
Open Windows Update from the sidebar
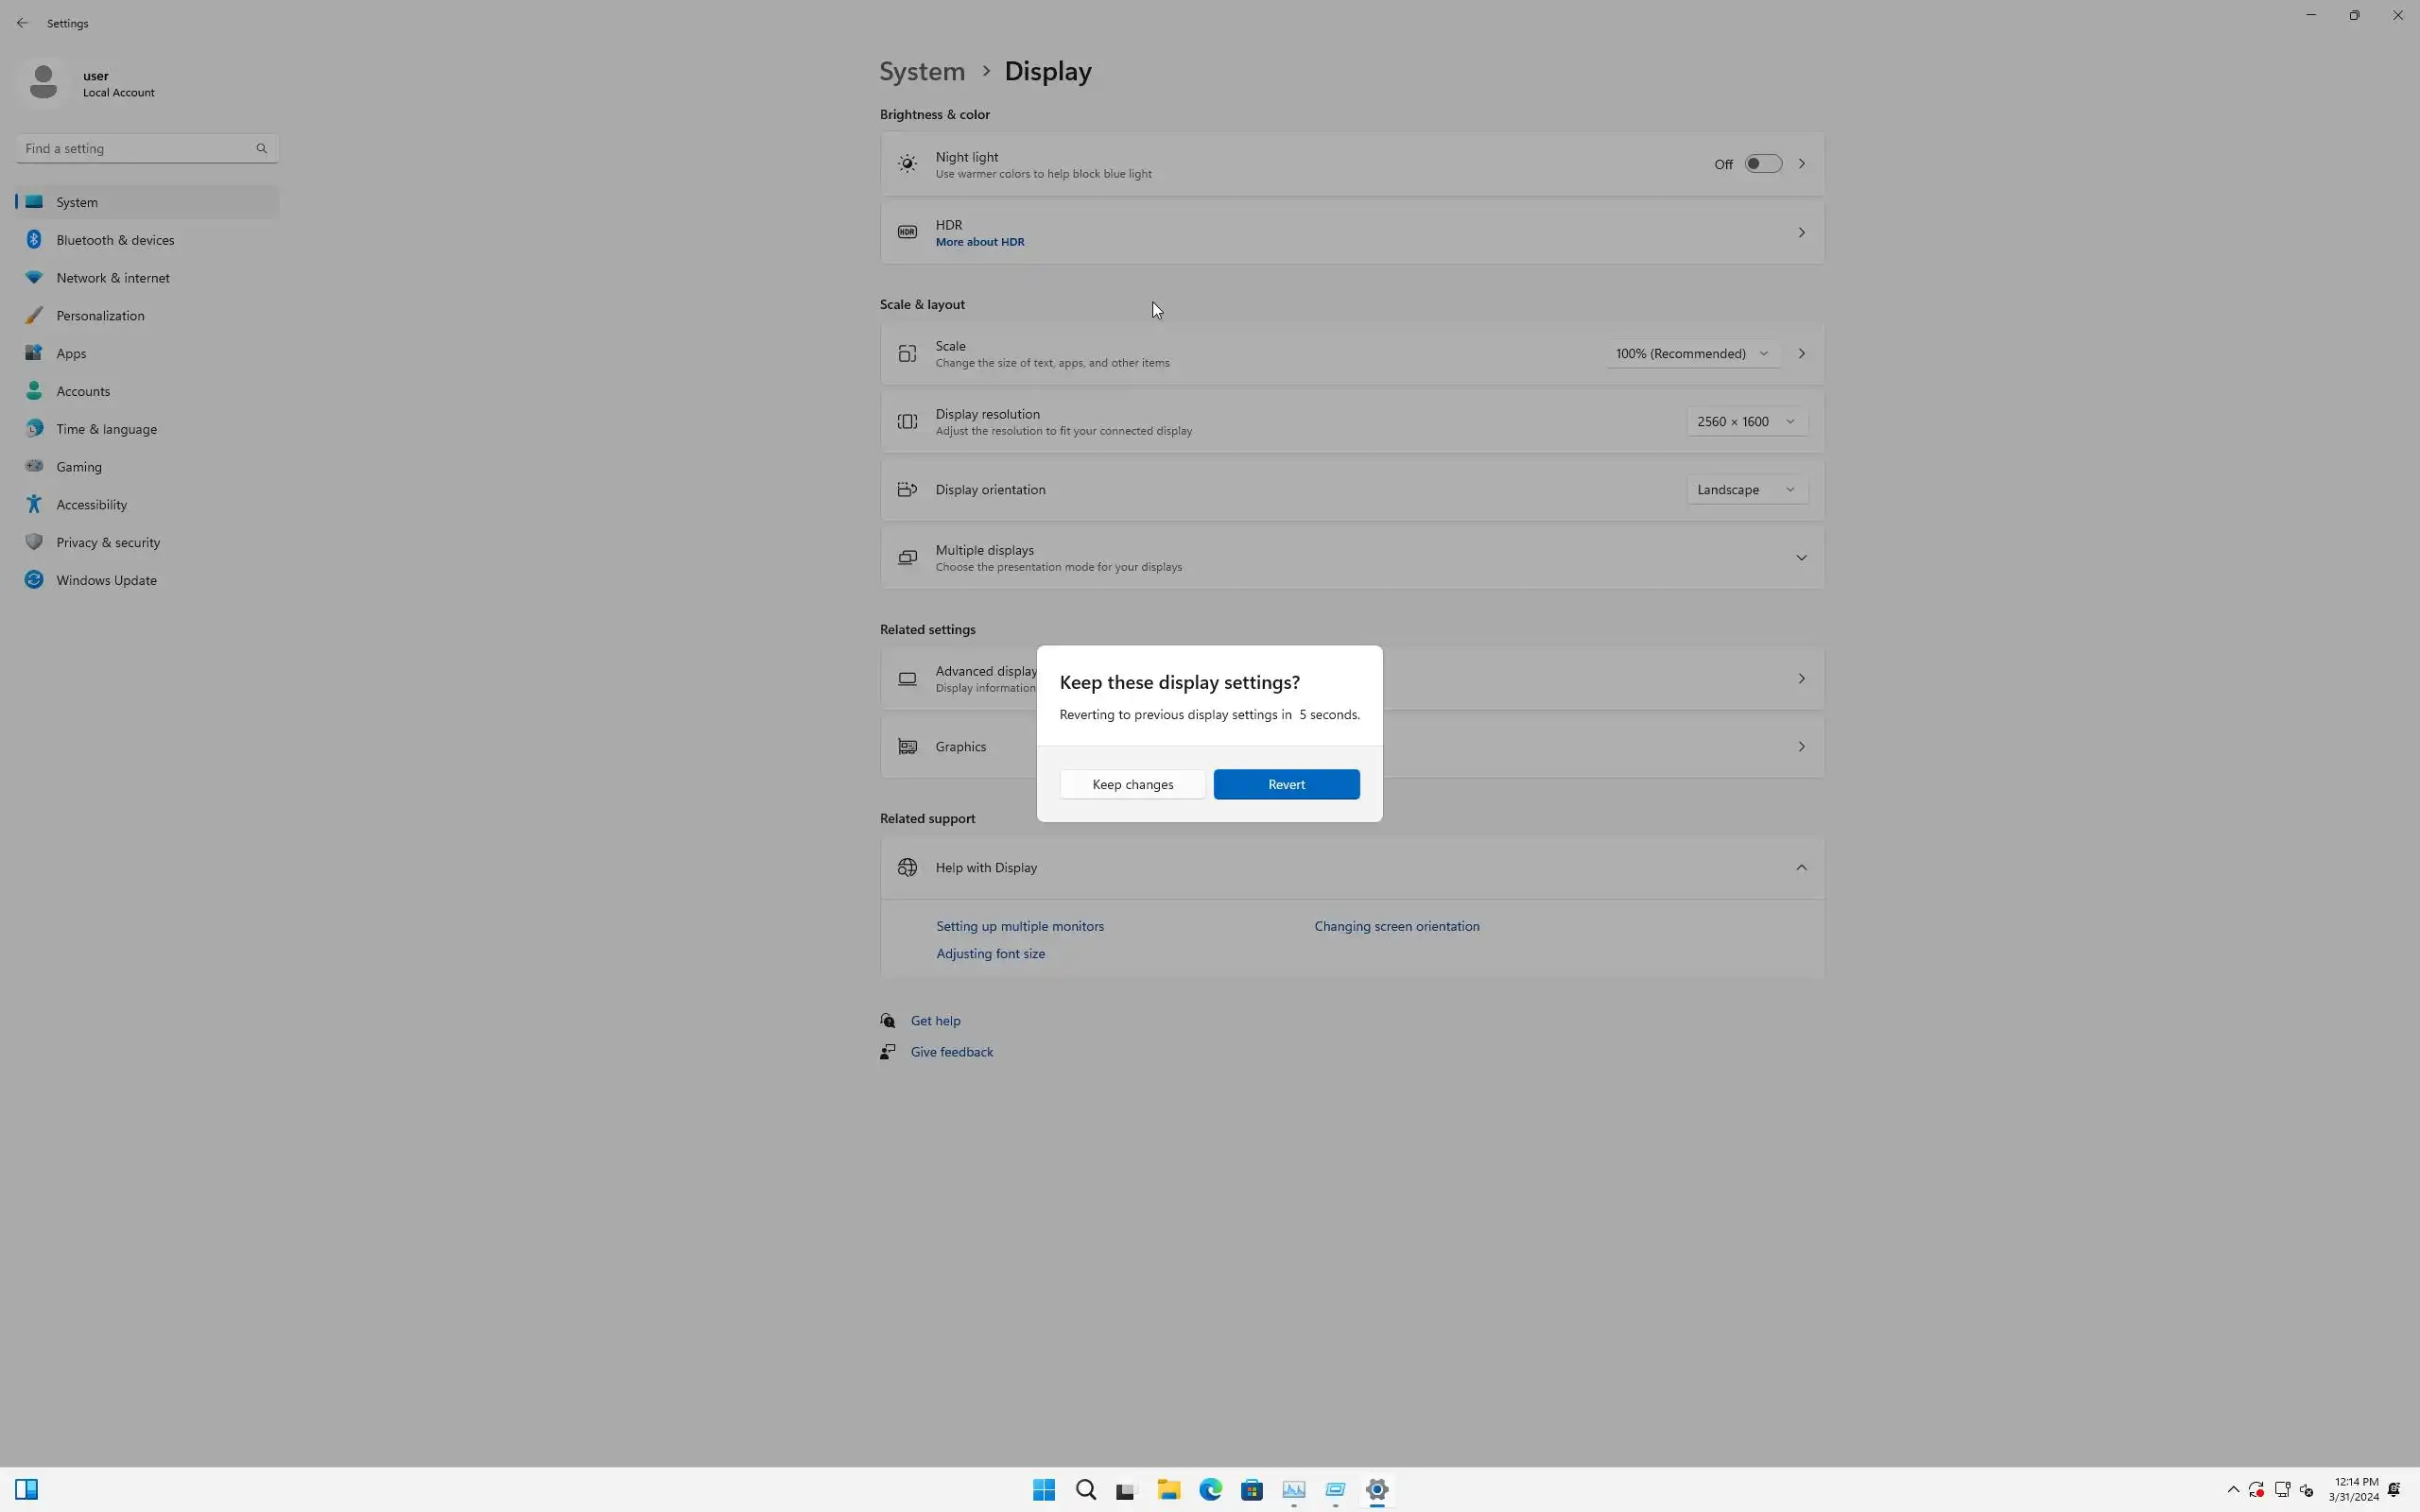click(x=106, y=580)
